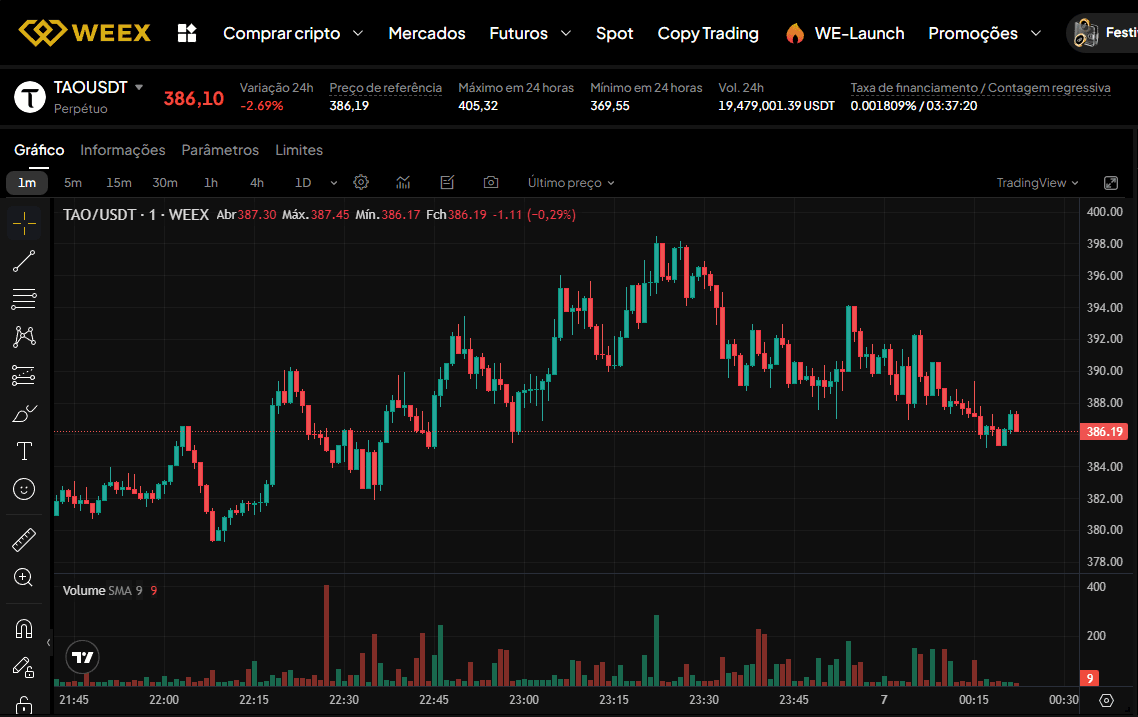Image resolution: width=1138 pixels, height=717 pixels.
Task: Toggle stay in drawing mode
Action: click(24, 667)
